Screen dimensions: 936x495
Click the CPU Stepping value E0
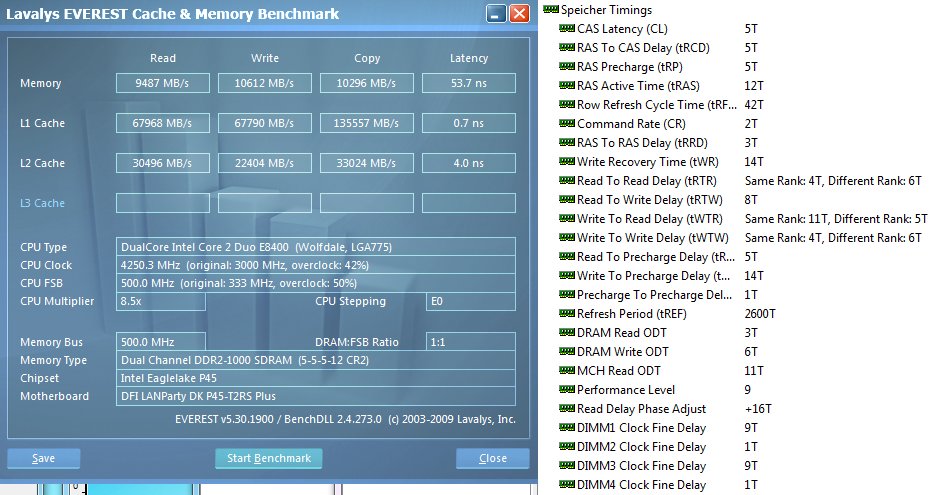[471, 302]
